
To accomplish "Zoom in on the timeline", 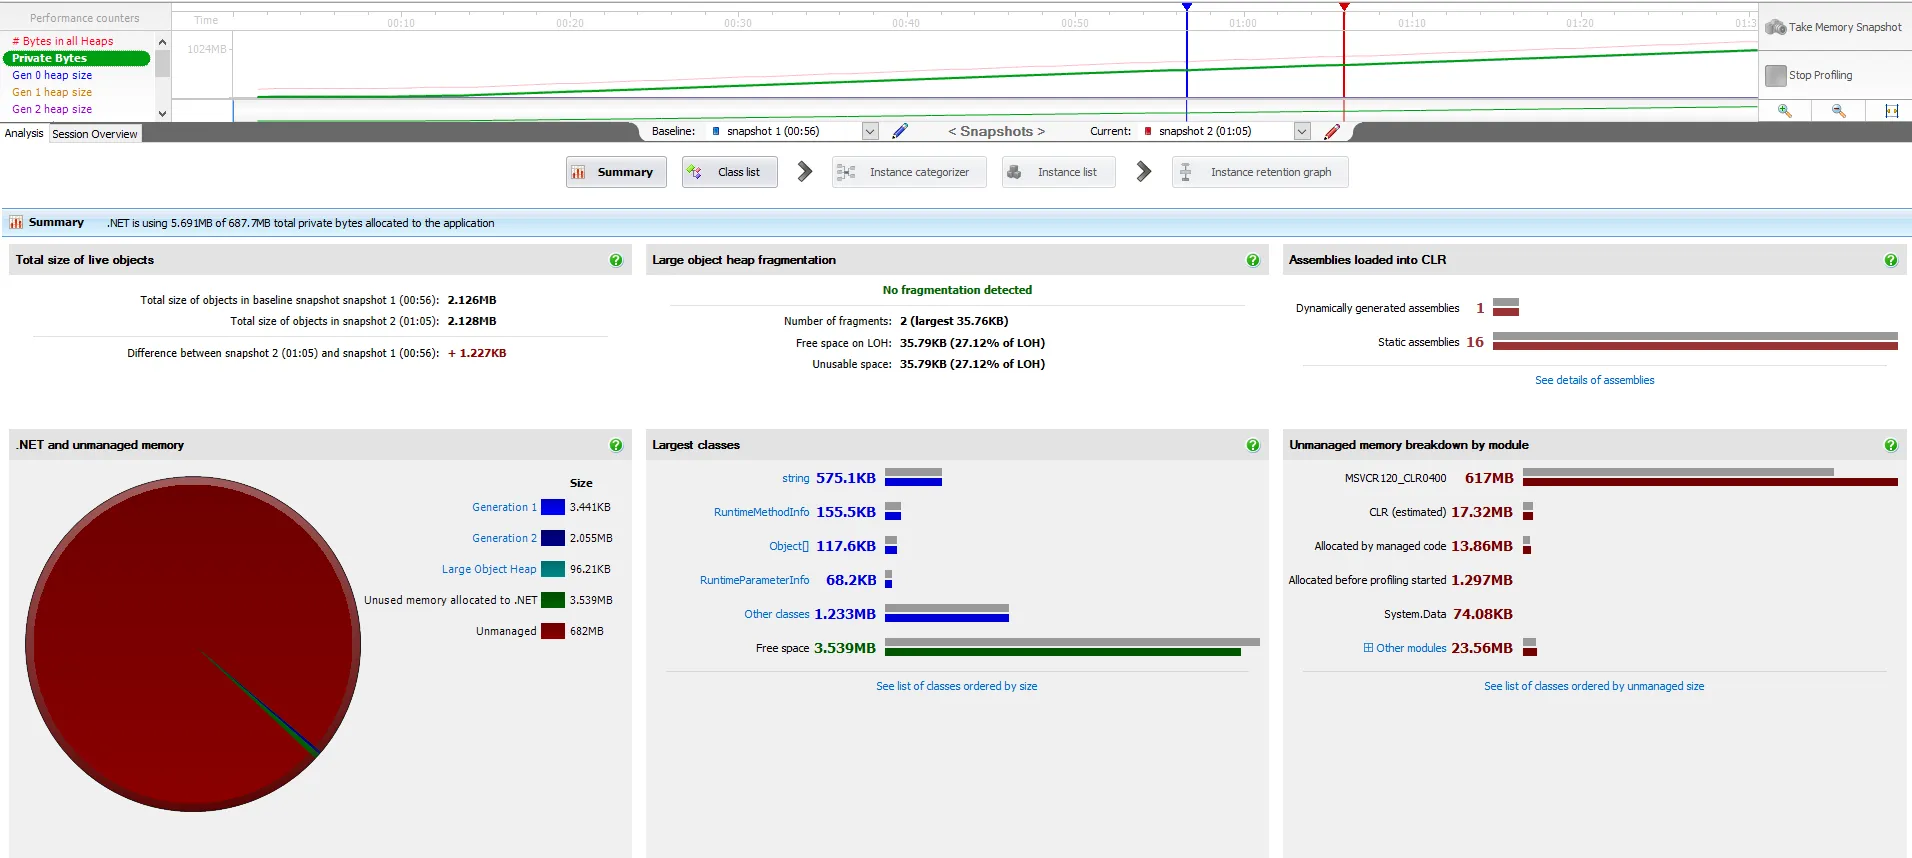I will point(1785,111).
